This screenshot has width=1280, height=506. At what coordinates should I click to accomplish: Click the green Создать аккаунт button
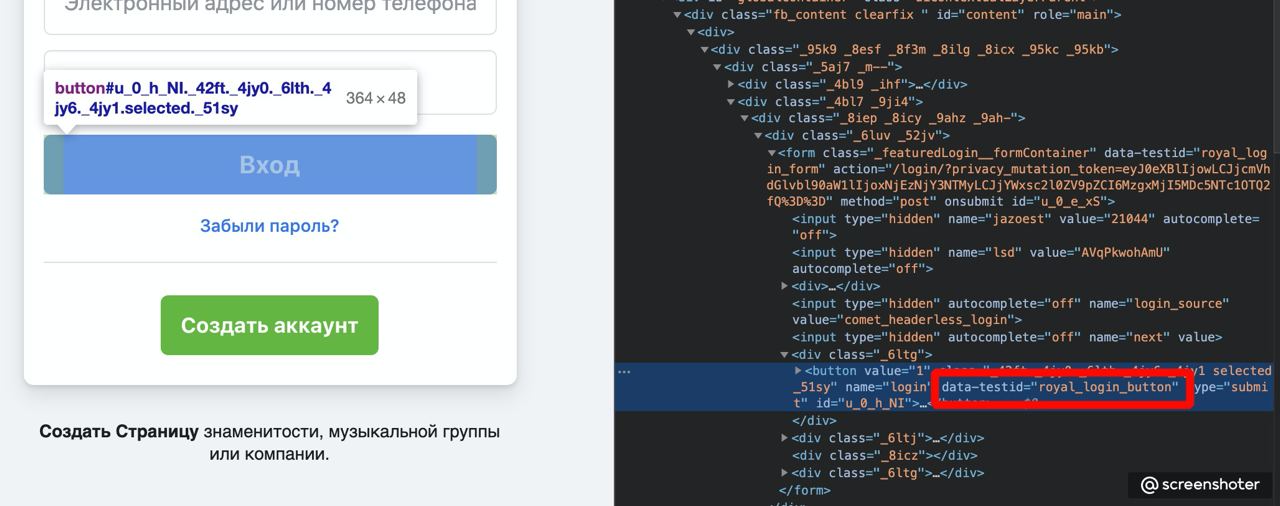(270, 325)
